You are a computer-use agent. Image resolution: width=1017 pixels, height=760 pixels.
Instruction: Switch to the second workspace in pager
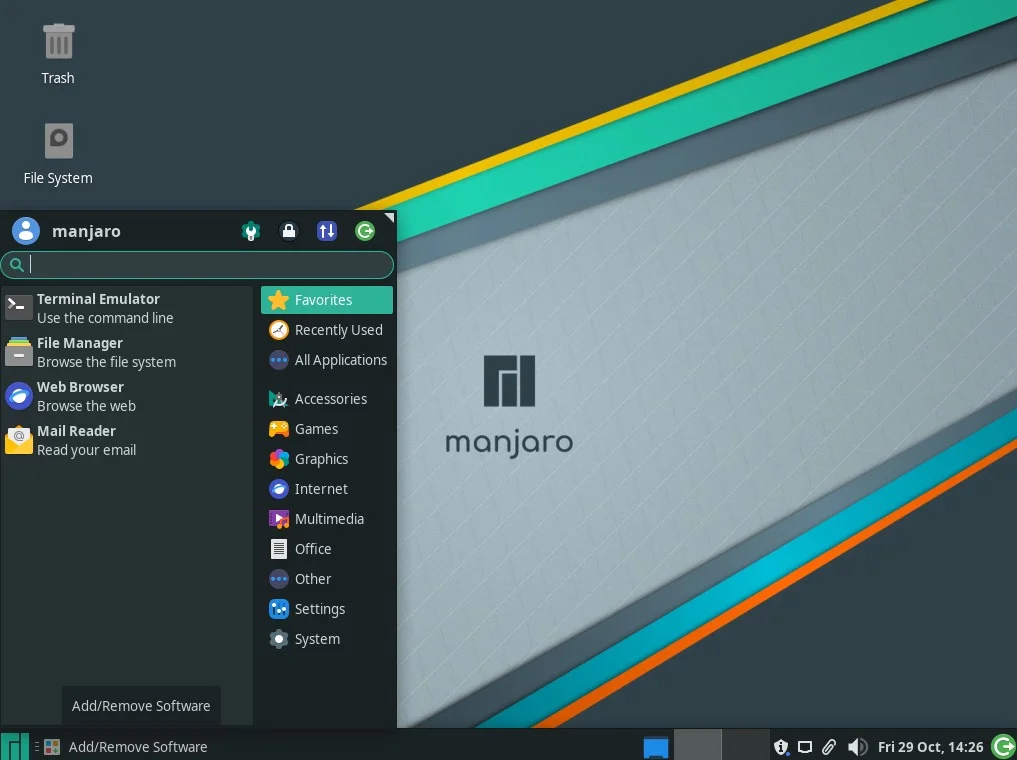tap(746, 745)
